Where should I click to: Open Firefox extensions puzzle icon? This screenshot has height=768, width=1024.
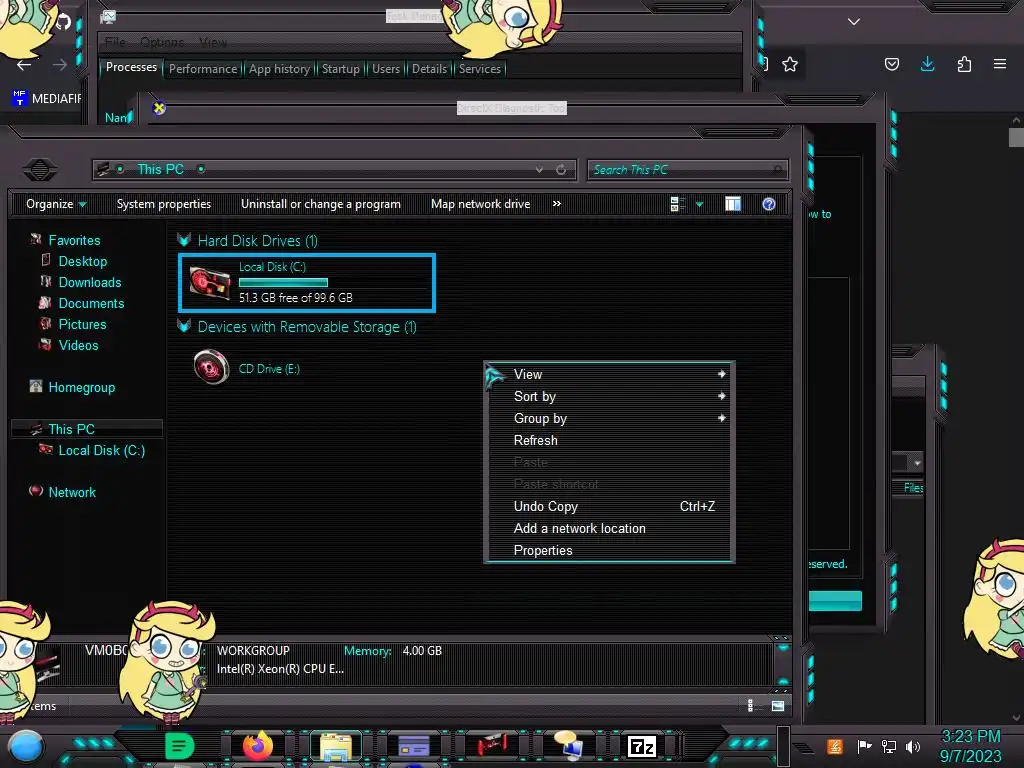click(x=964, y=64)
